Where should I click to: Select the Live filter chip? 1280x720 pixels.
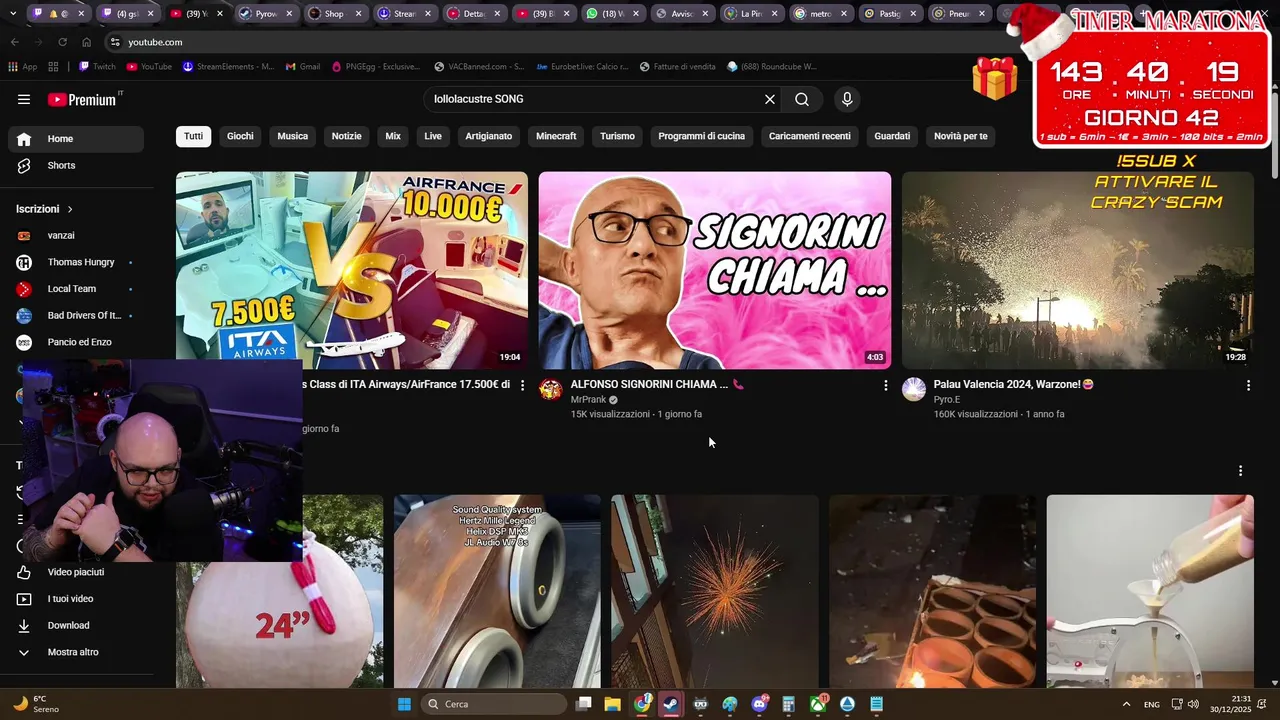point(433,136)
